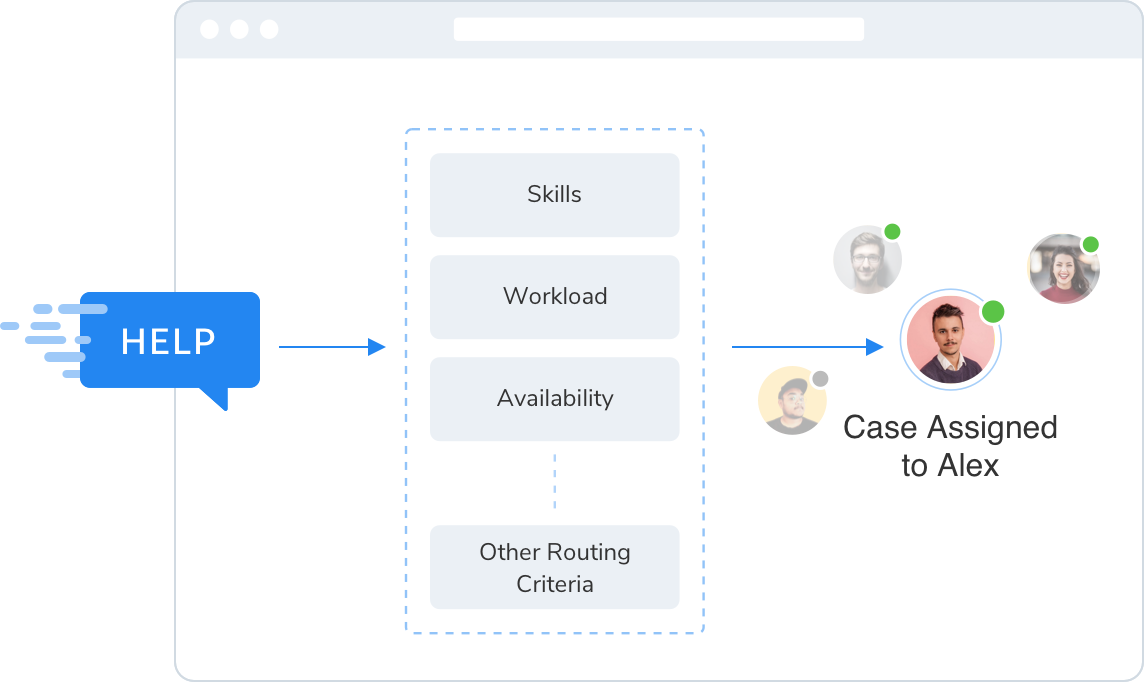
Task: Select Alex's highlighted avatar
Action: (951, 340)
